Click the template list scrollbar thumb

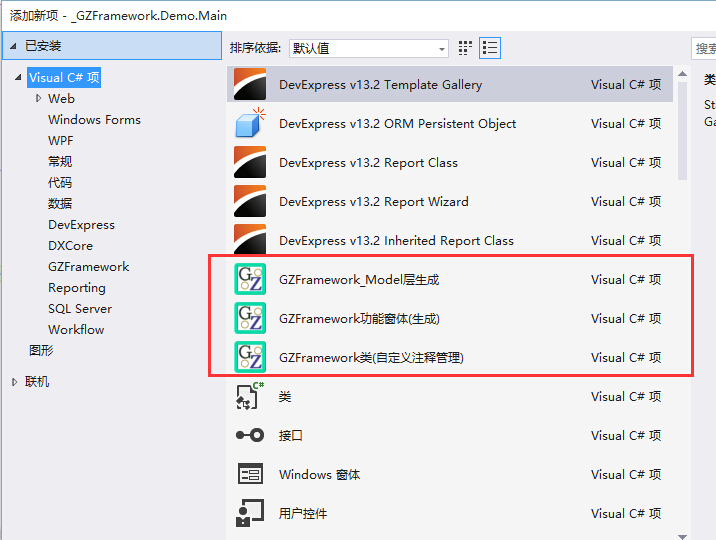coord(683,131)
